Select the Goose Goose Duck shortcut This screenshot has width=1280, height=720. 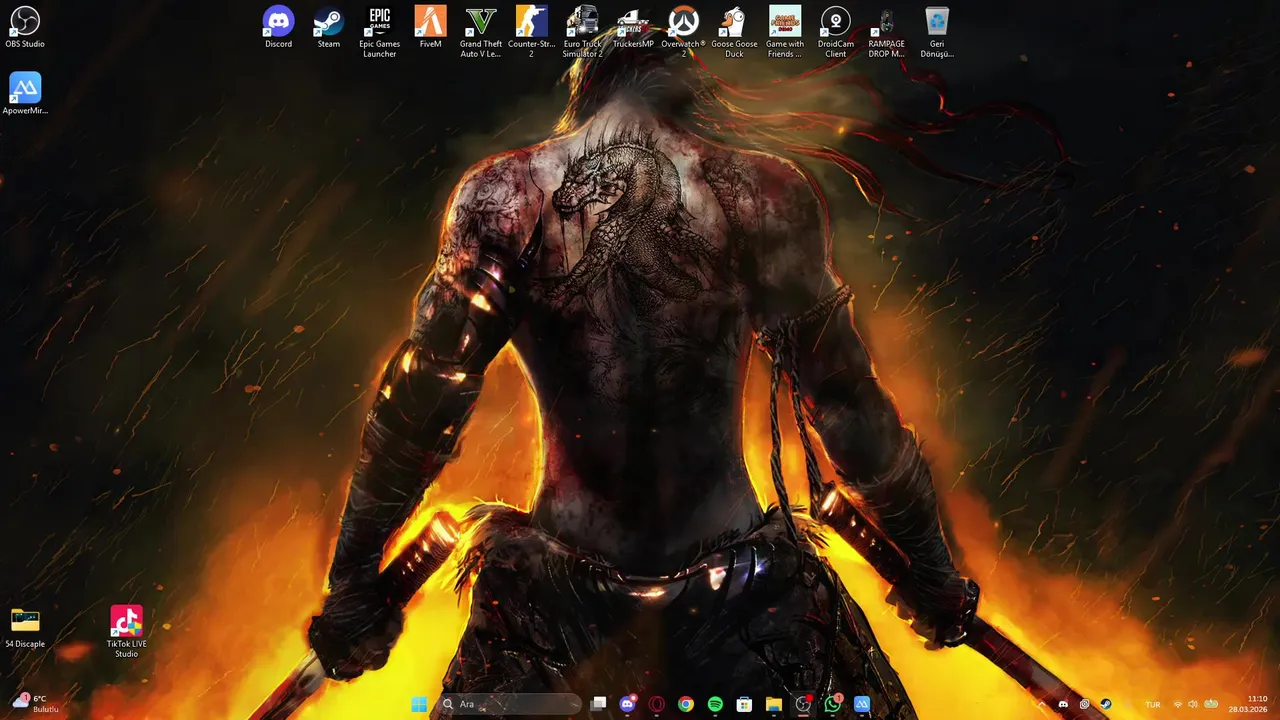click(734, 32)
